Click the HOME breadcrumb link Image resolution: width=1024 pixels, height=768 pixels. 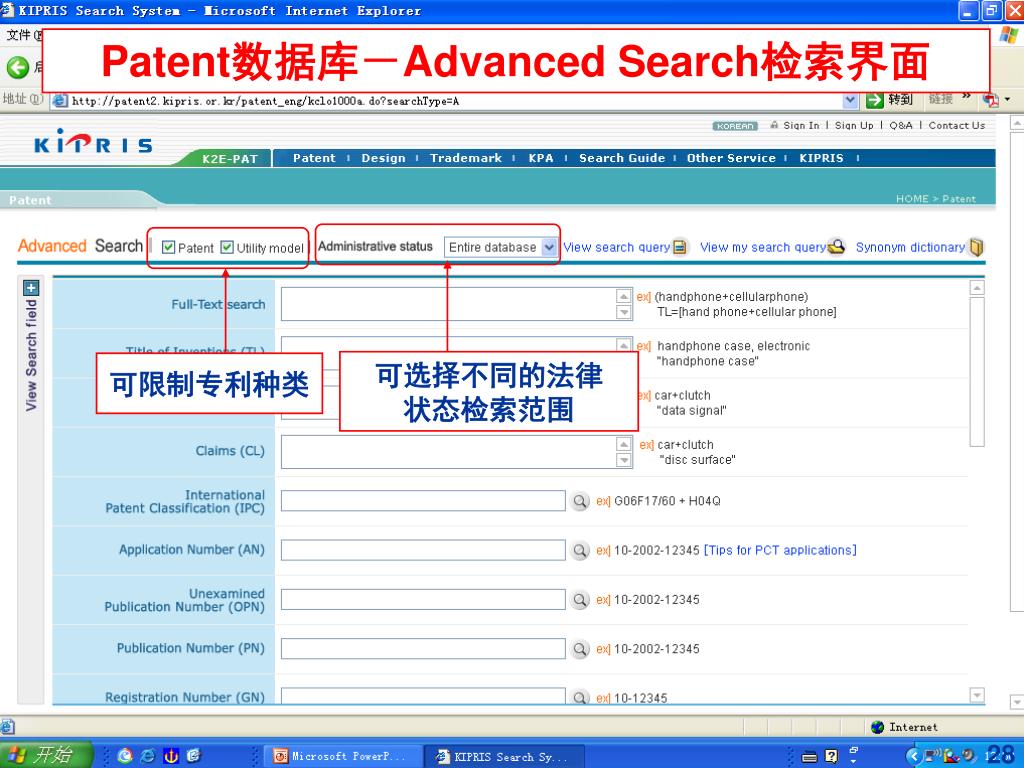(912, 199)
